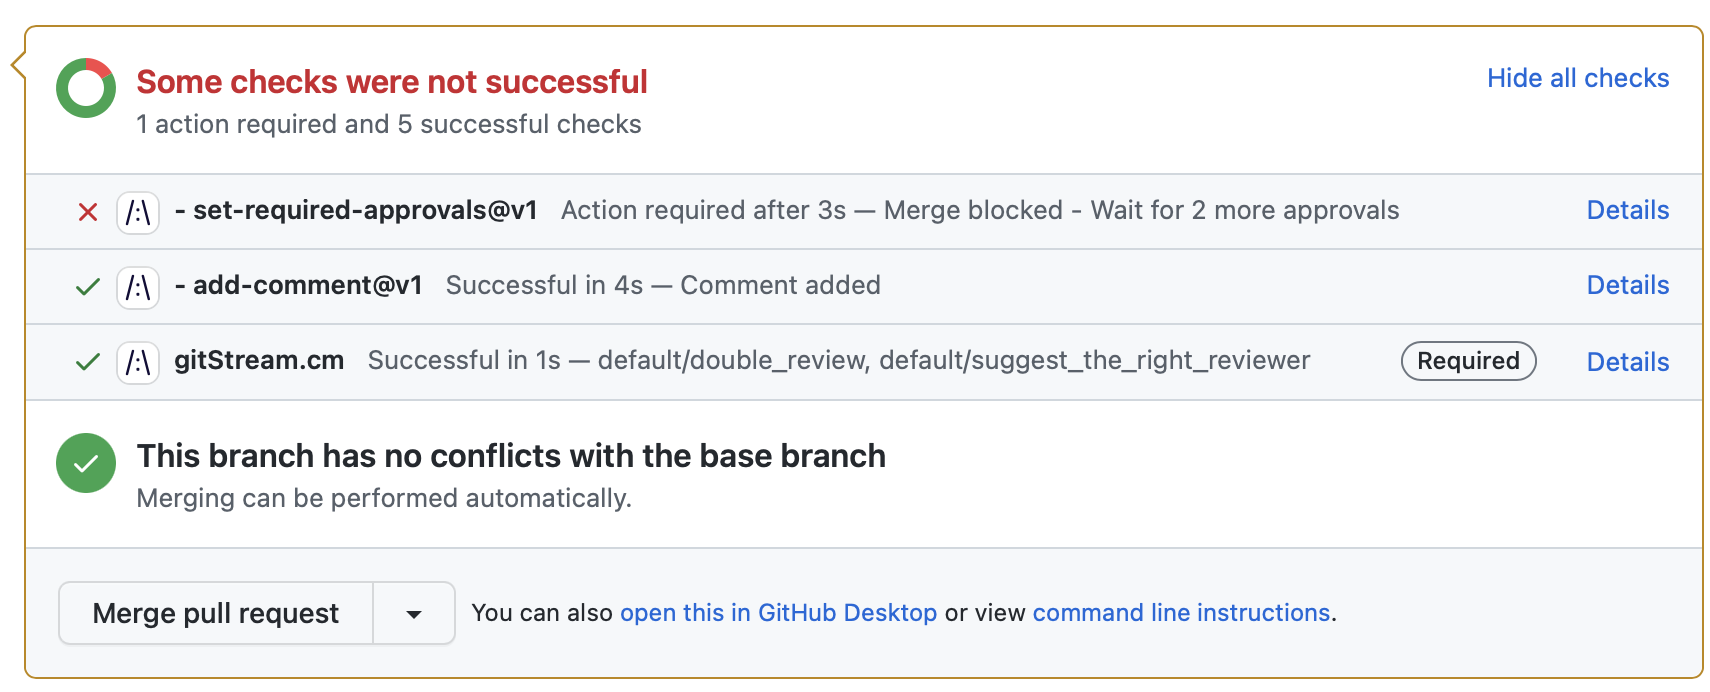Image resolution: width=1710 pixels, height=692 pixels.
Task: Open Details for set-required-approvals@v1
Action: pos(1627,211)
